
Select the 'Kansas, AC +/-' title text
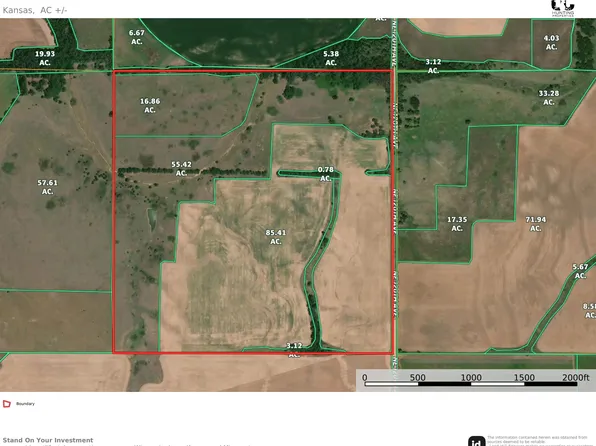(x=35, y=10)
